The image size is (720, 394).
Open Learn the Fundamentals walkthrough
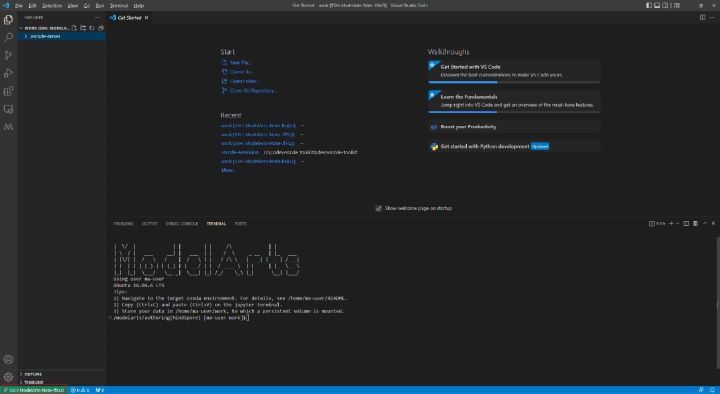pos(514,101)
